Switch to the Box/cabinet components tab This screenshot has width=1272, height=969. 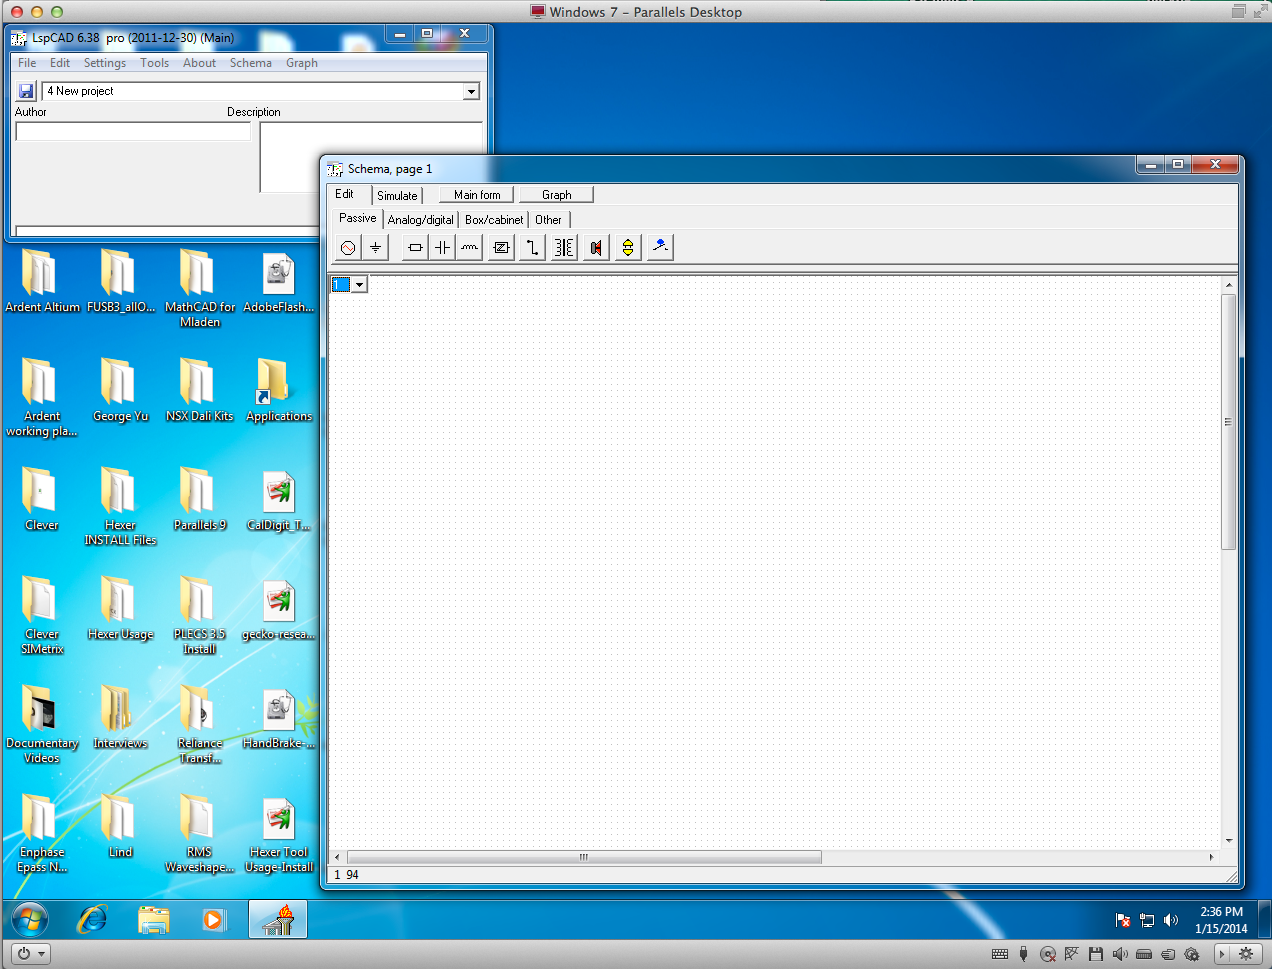point(494,220)
